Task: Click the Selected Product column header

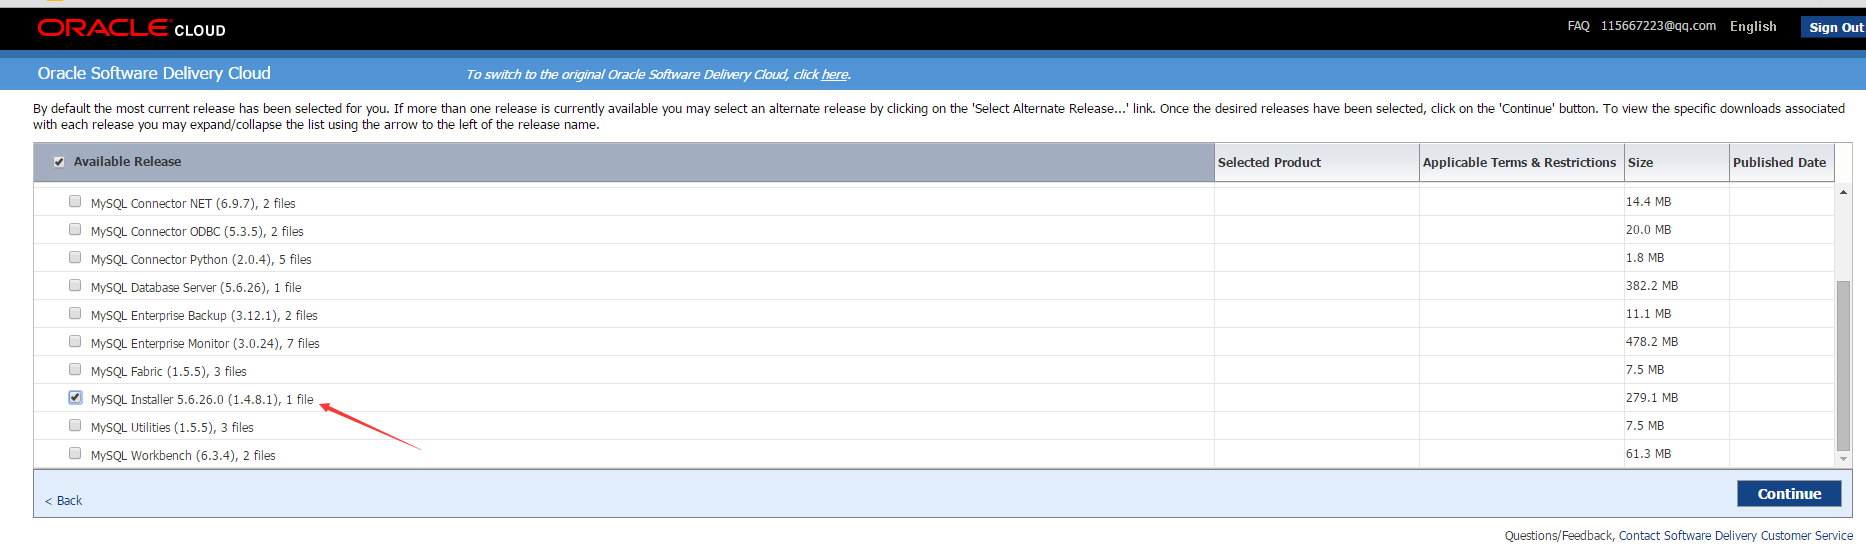Action: [1269, 163]
